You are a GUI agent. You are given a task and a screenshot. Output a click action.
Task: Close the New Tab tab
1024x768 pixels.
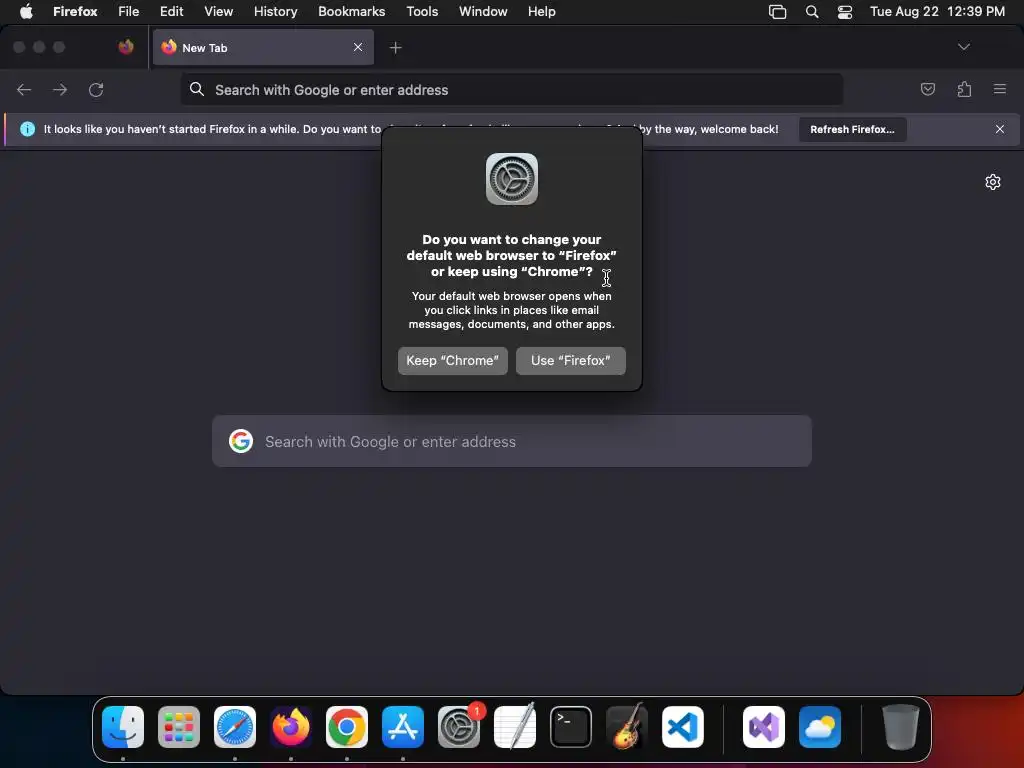(358, 47)
